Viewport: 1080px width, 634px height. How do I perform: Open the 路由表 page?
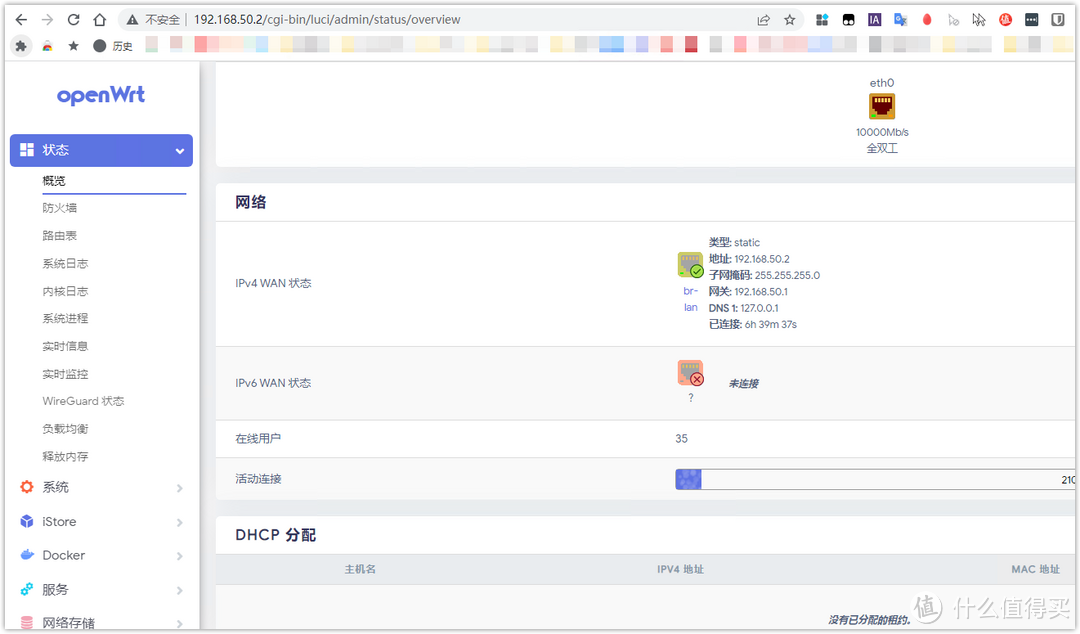[59, 236]
